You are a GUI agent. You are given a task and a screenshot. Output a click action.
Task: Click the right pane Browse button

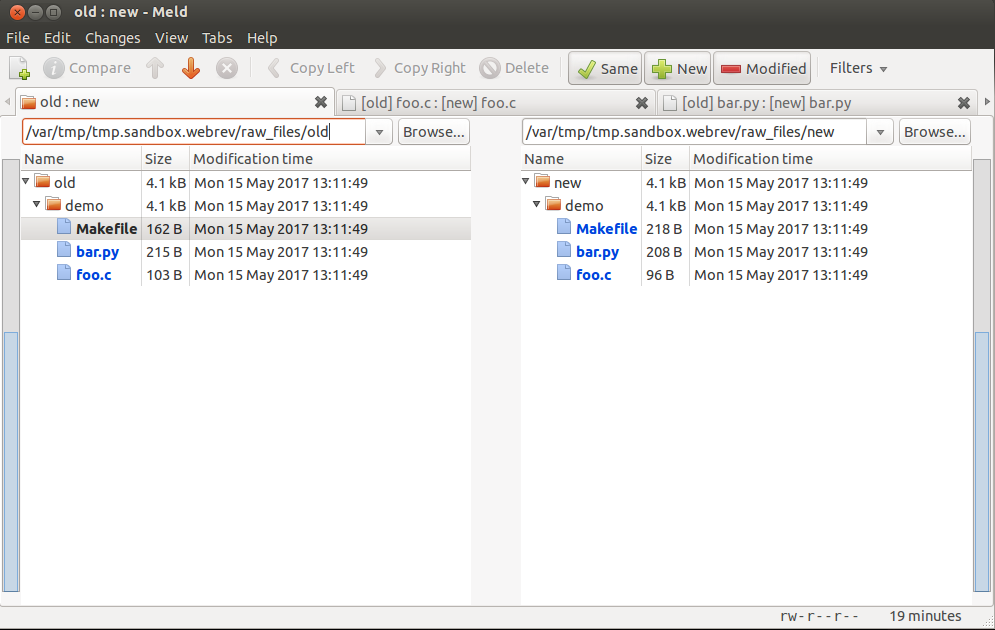(x=935, y=132)
